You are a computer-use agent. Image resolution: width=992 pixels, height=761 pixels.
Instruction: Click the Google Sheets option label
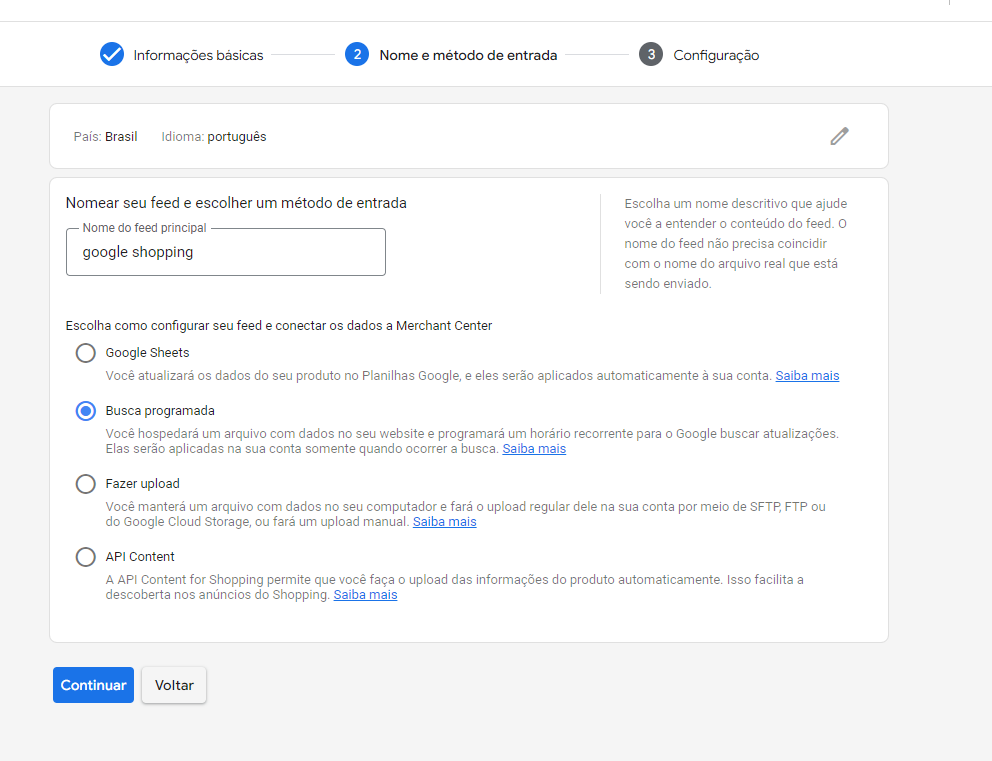(147, 352)
